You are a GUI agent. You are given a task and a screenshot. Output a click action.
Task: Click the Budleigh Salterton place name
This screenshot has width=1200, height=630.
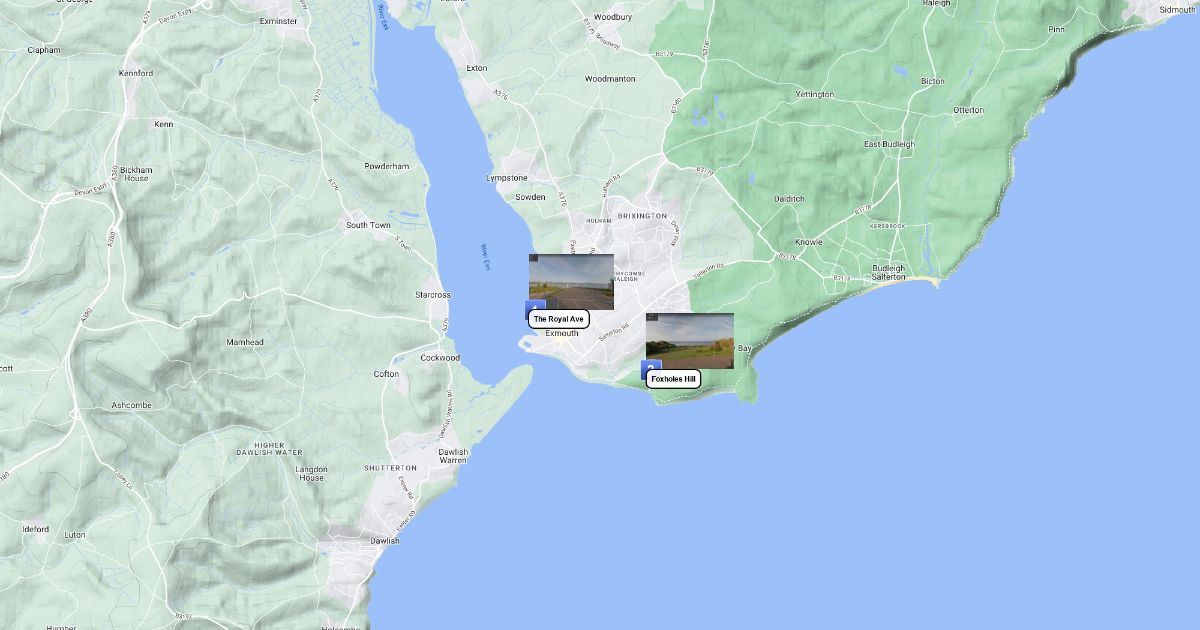pos(888,272)
